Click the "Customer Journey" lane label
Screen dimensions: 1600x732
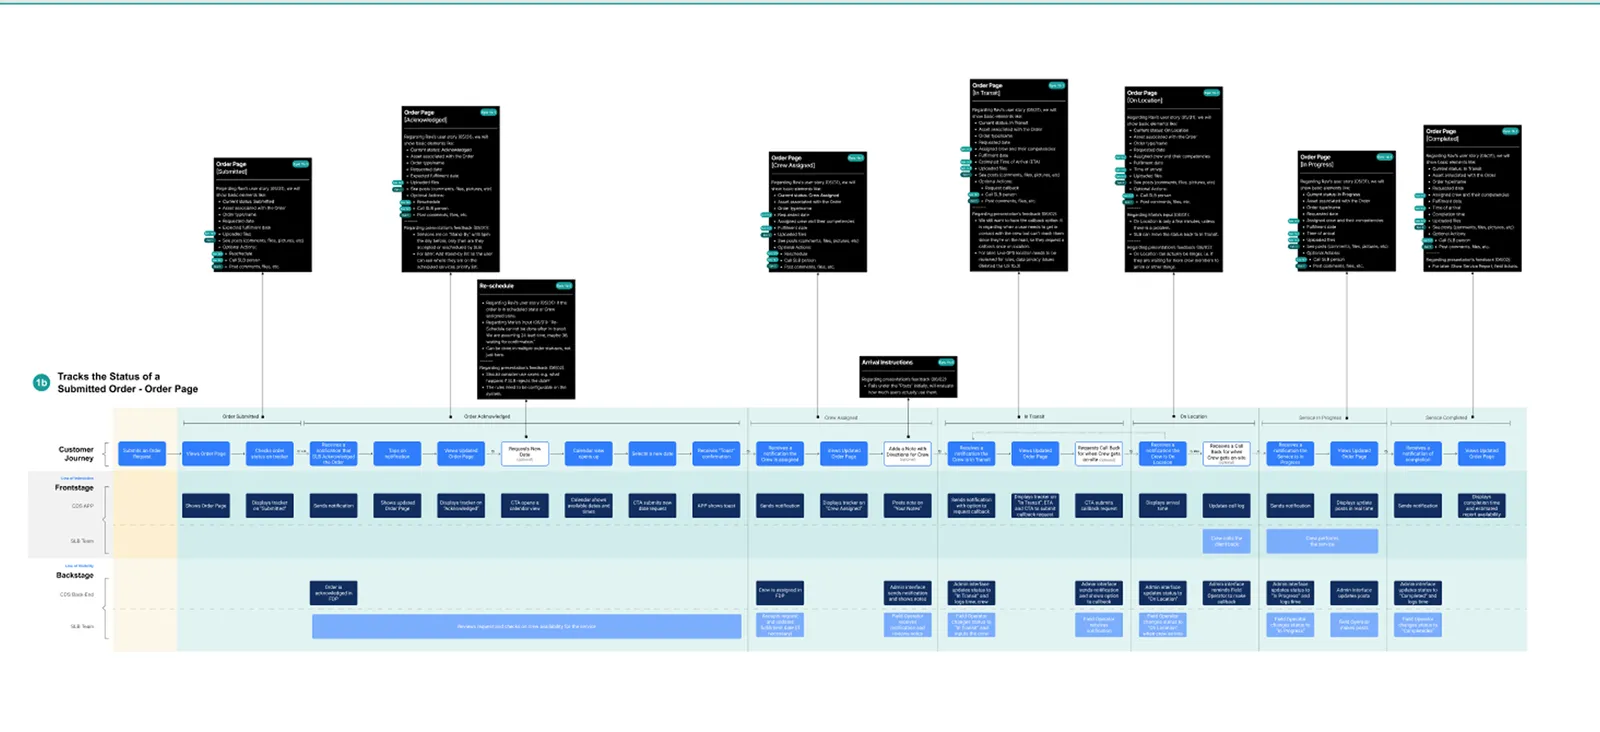[75, 454]
